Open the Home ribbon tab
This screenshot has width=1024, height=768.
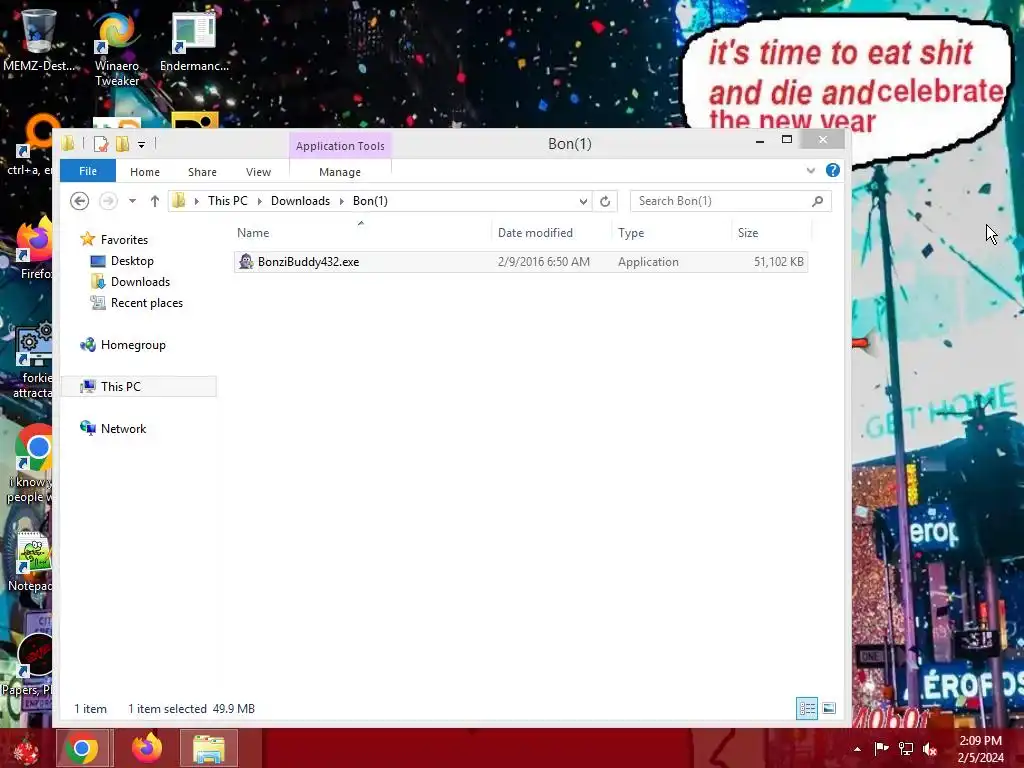[x=145, y=172]
